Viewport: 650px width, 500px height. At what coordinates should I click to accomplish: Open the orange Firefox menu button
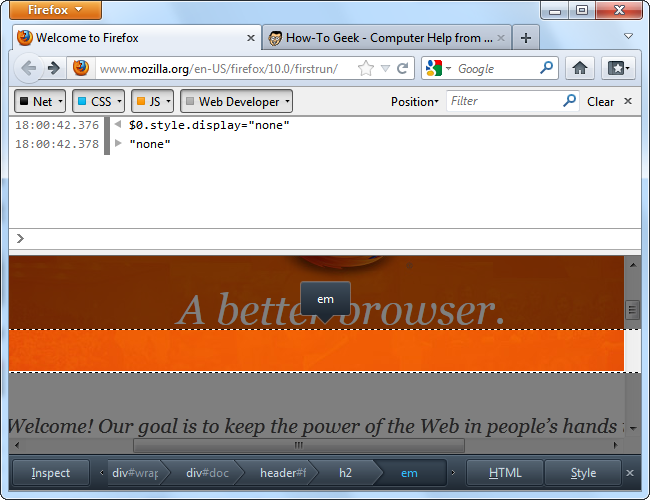click(x=55, y=10)
